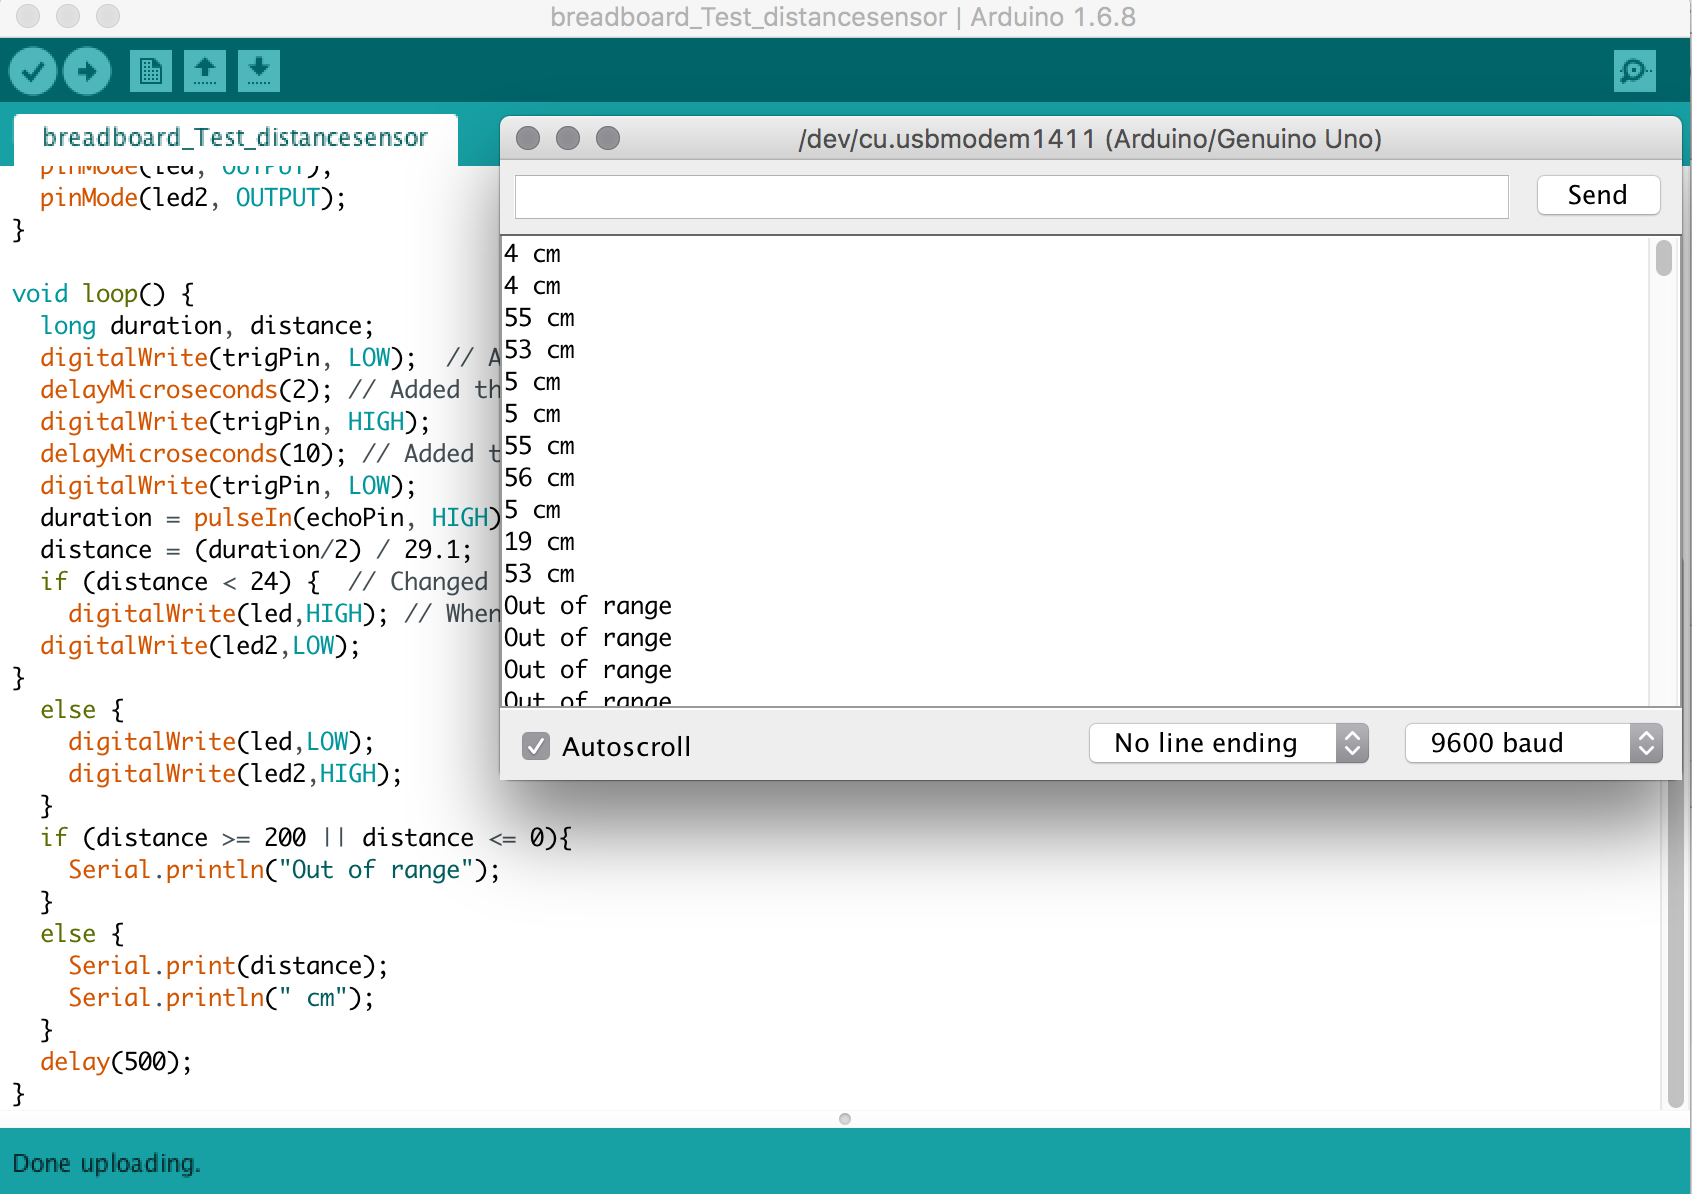
Task: Save the sketch with the down-arrow icon
Action: pyautogui.click(x=259, y=71)
